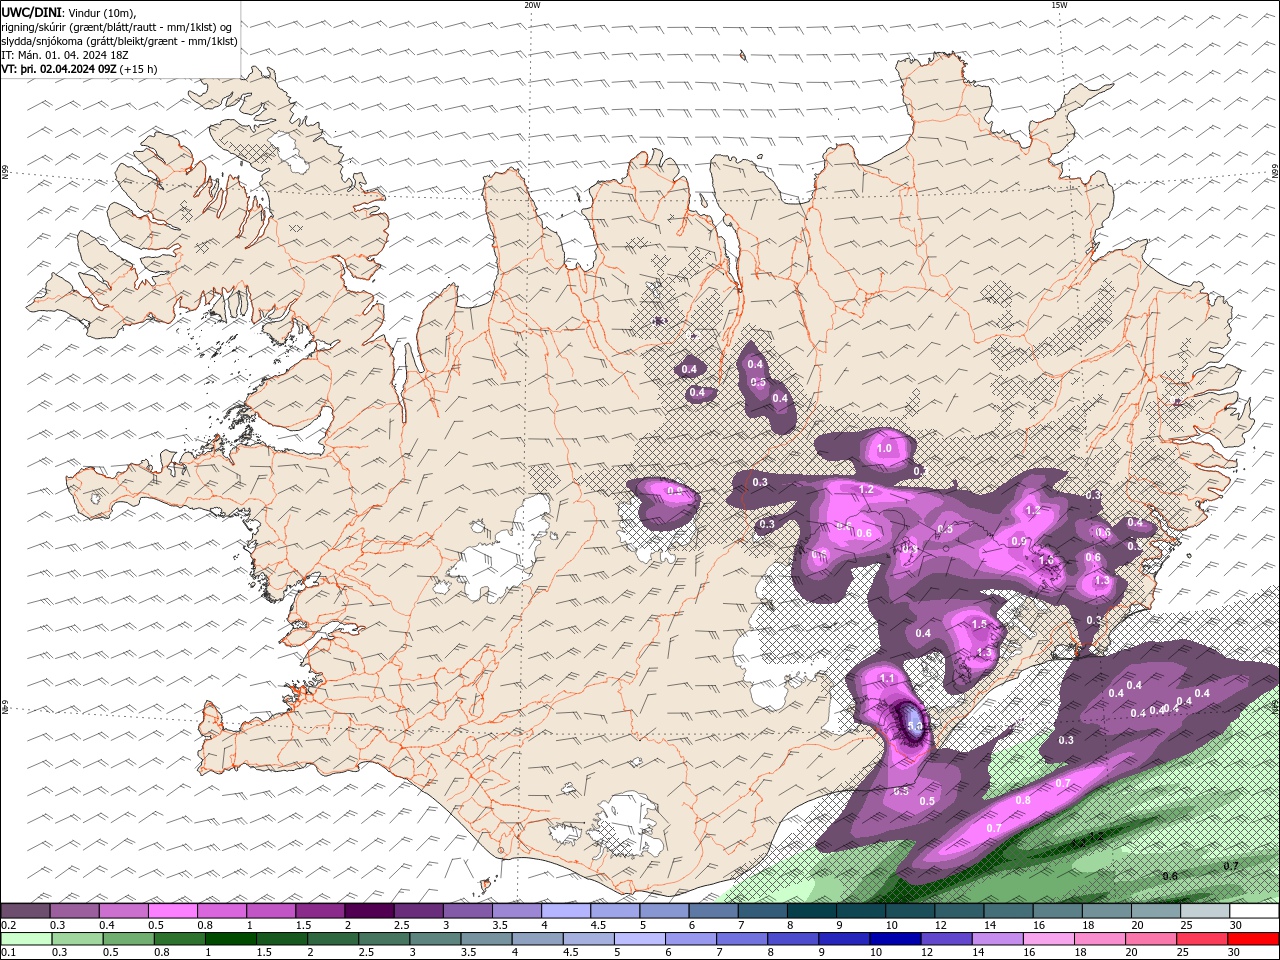Pick the bright pink 0.5 swatch in upper legend row
The image size is (1280, 960).
[x=172, y=911]
